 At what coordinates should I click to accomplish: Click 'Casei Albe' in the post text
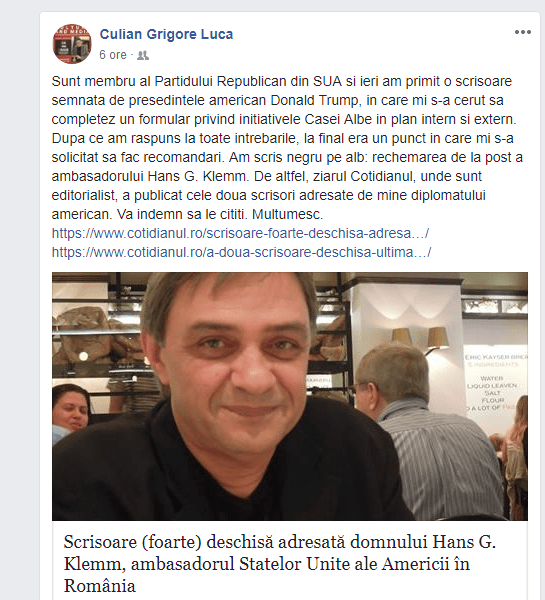(338, 120)
